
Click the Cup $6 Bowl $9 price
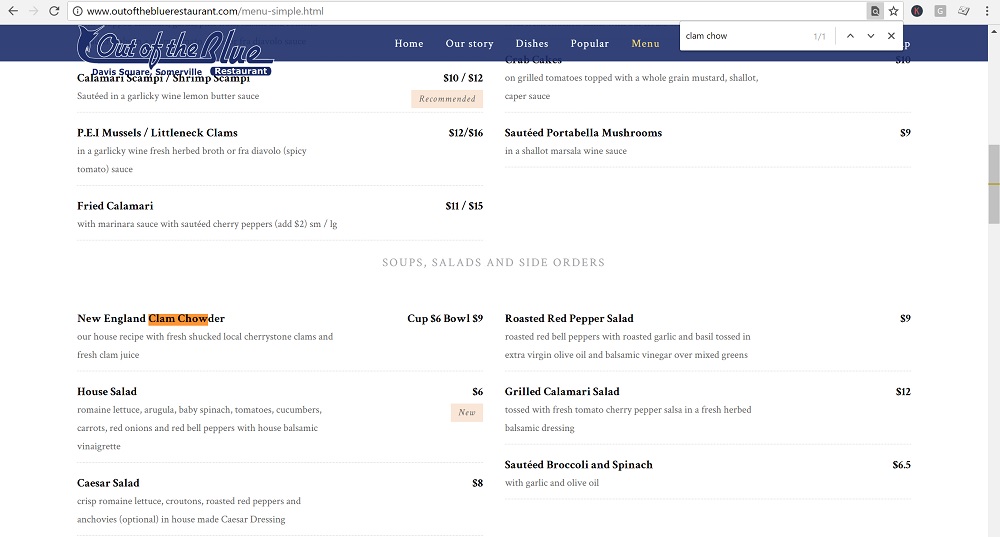coord(445,318)
